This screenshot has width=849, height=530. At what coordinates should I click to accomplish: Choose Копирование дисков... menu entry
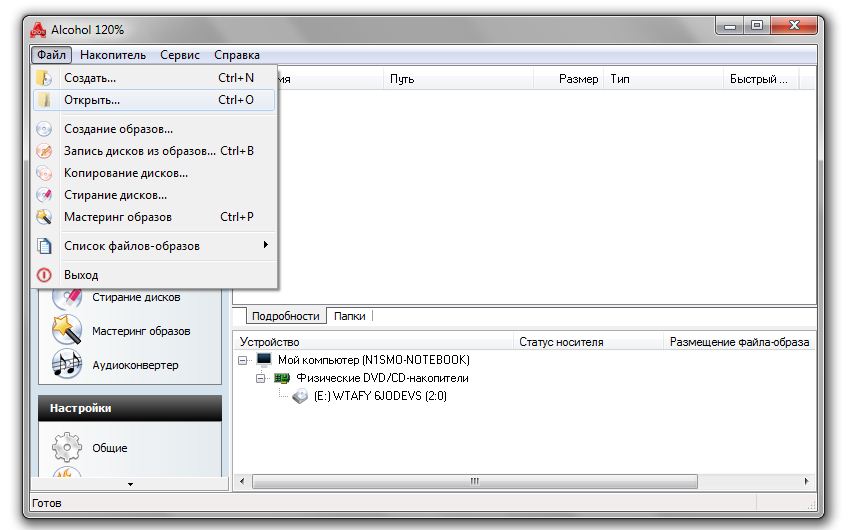[x=154, y=173]
